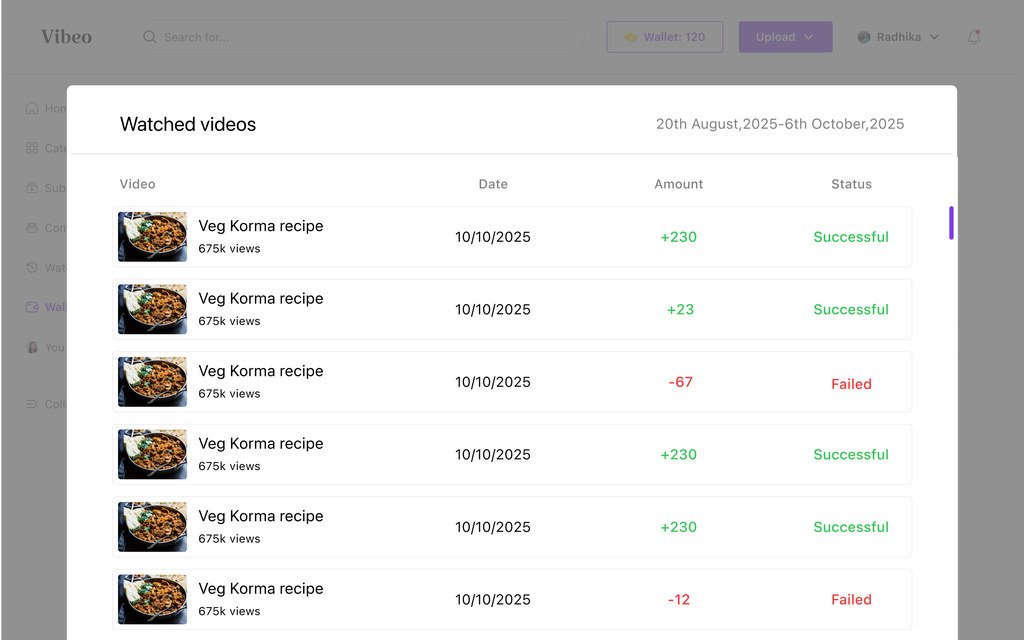Click the Date column header
Image resolution: width=1024 pixels, height=640 pixels.
(x=493, y=184)
